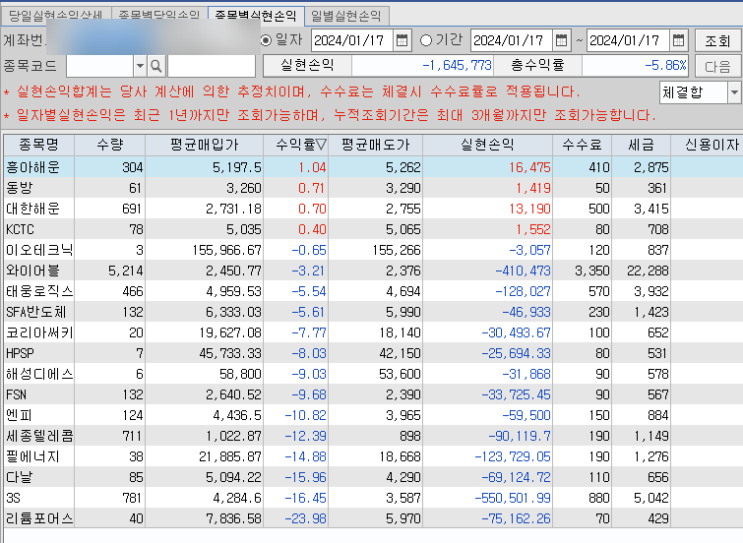Click the stock name field beside search
The height and width of the screenshot is (543, 743).
[x=211, y=66]
